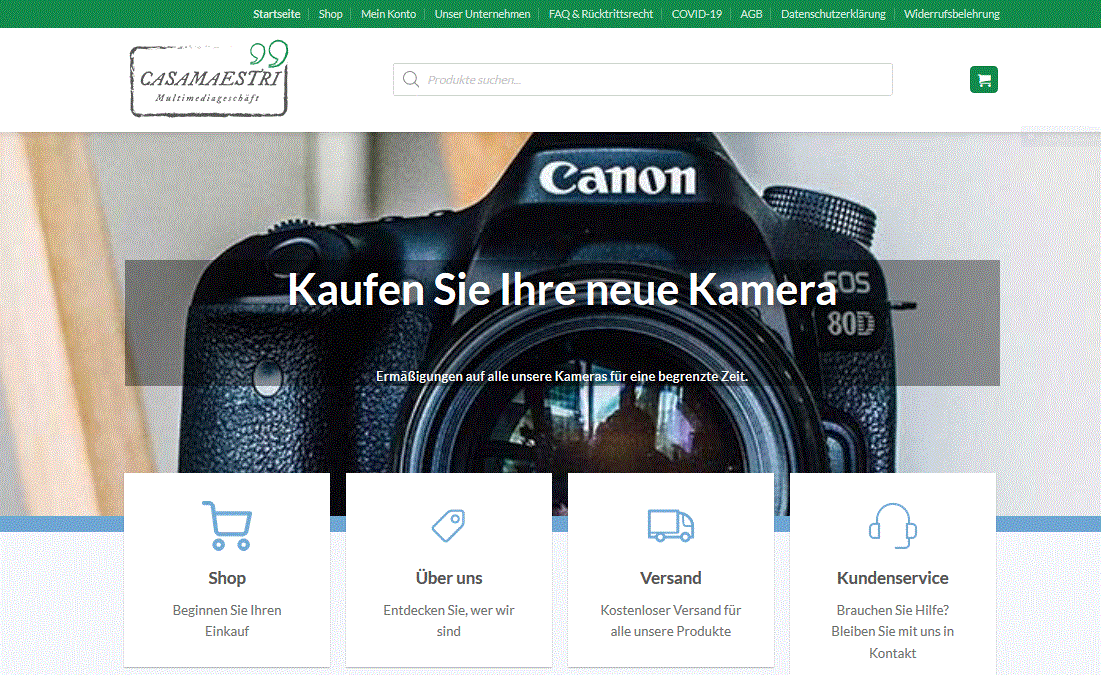Click the price tag icon above Über uns
1101x675 pixels.
click(x=449, y=525)
